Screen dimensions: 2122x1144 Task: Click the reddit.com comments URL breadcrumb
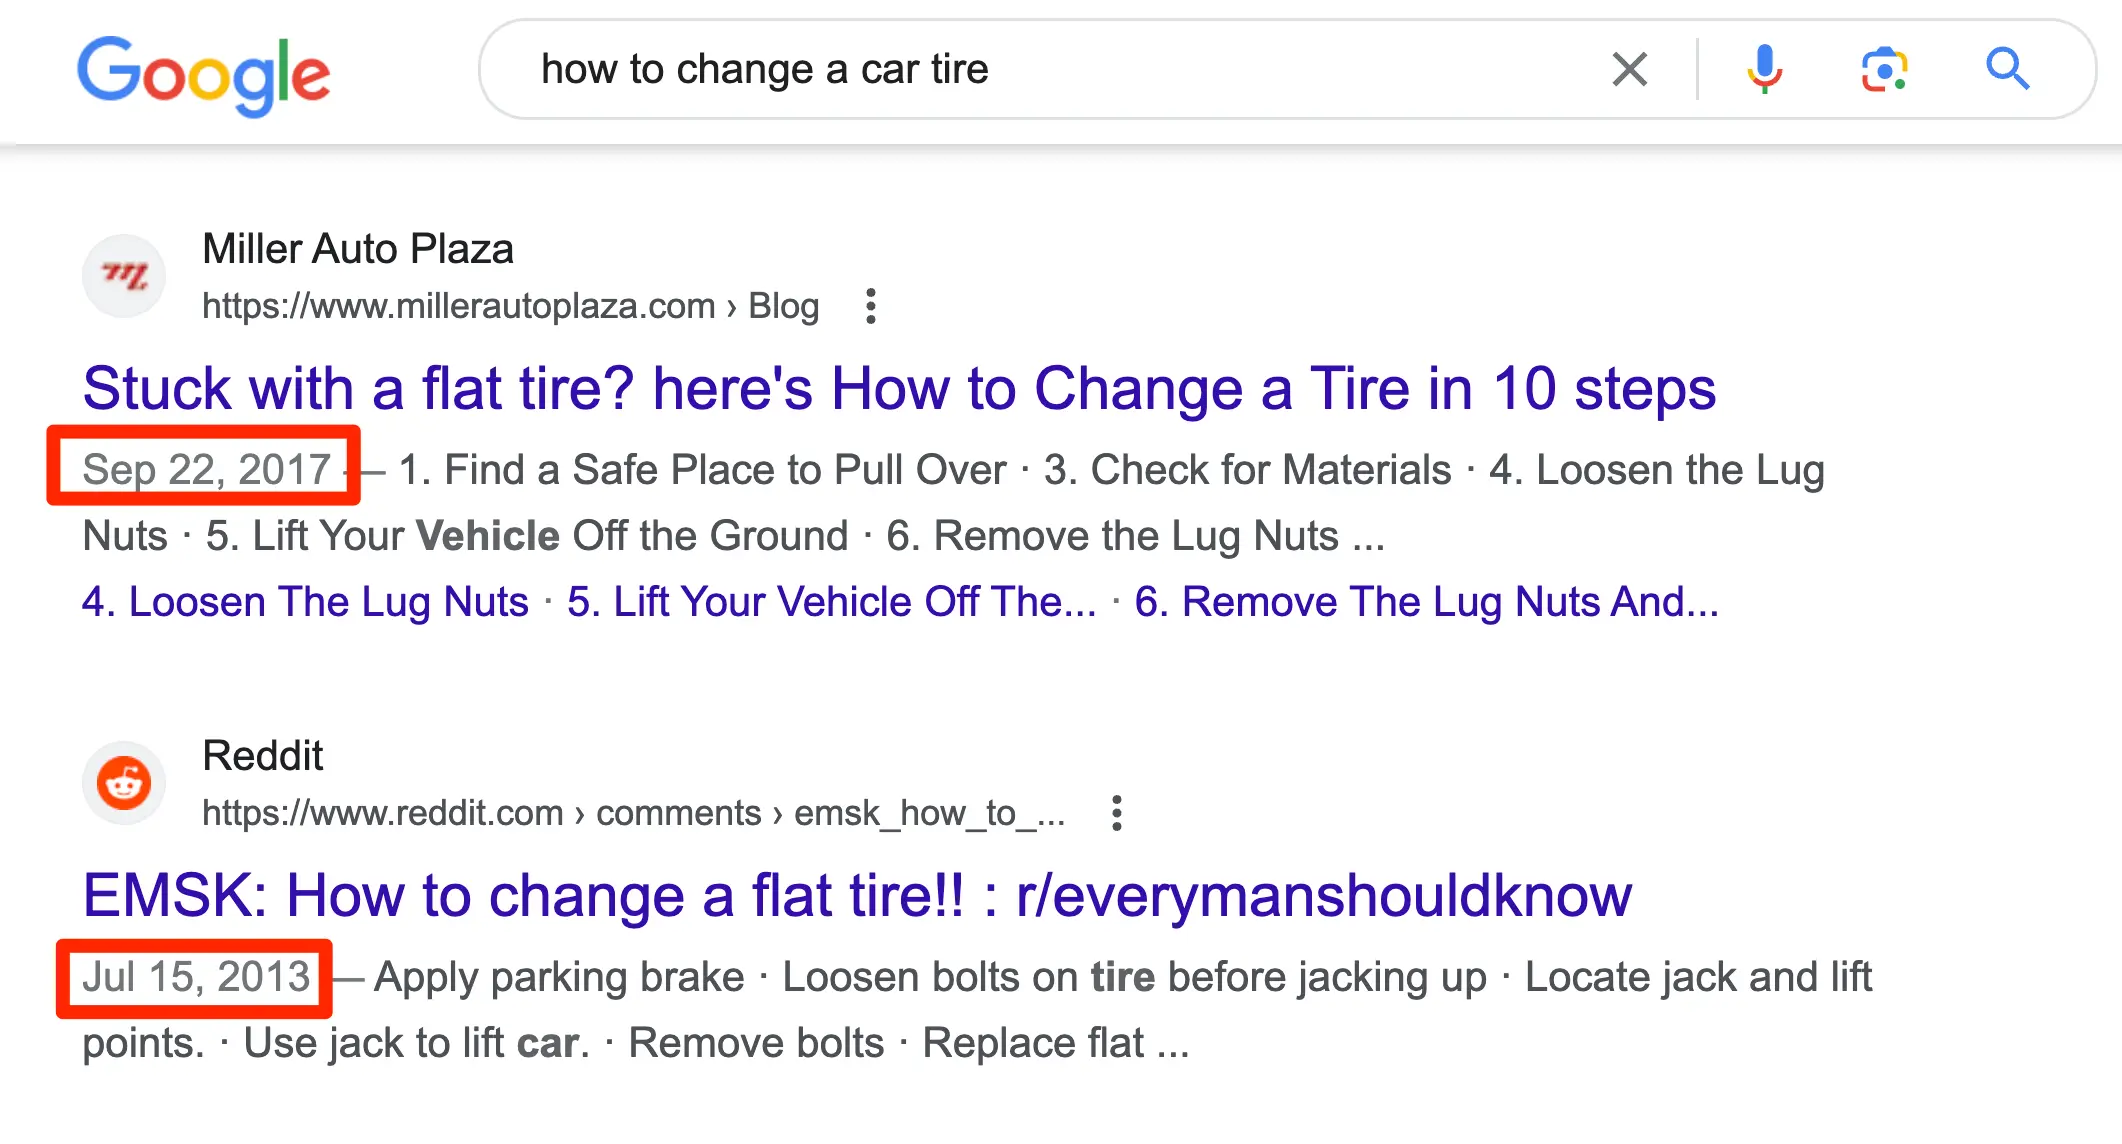[x=633, y=813]
